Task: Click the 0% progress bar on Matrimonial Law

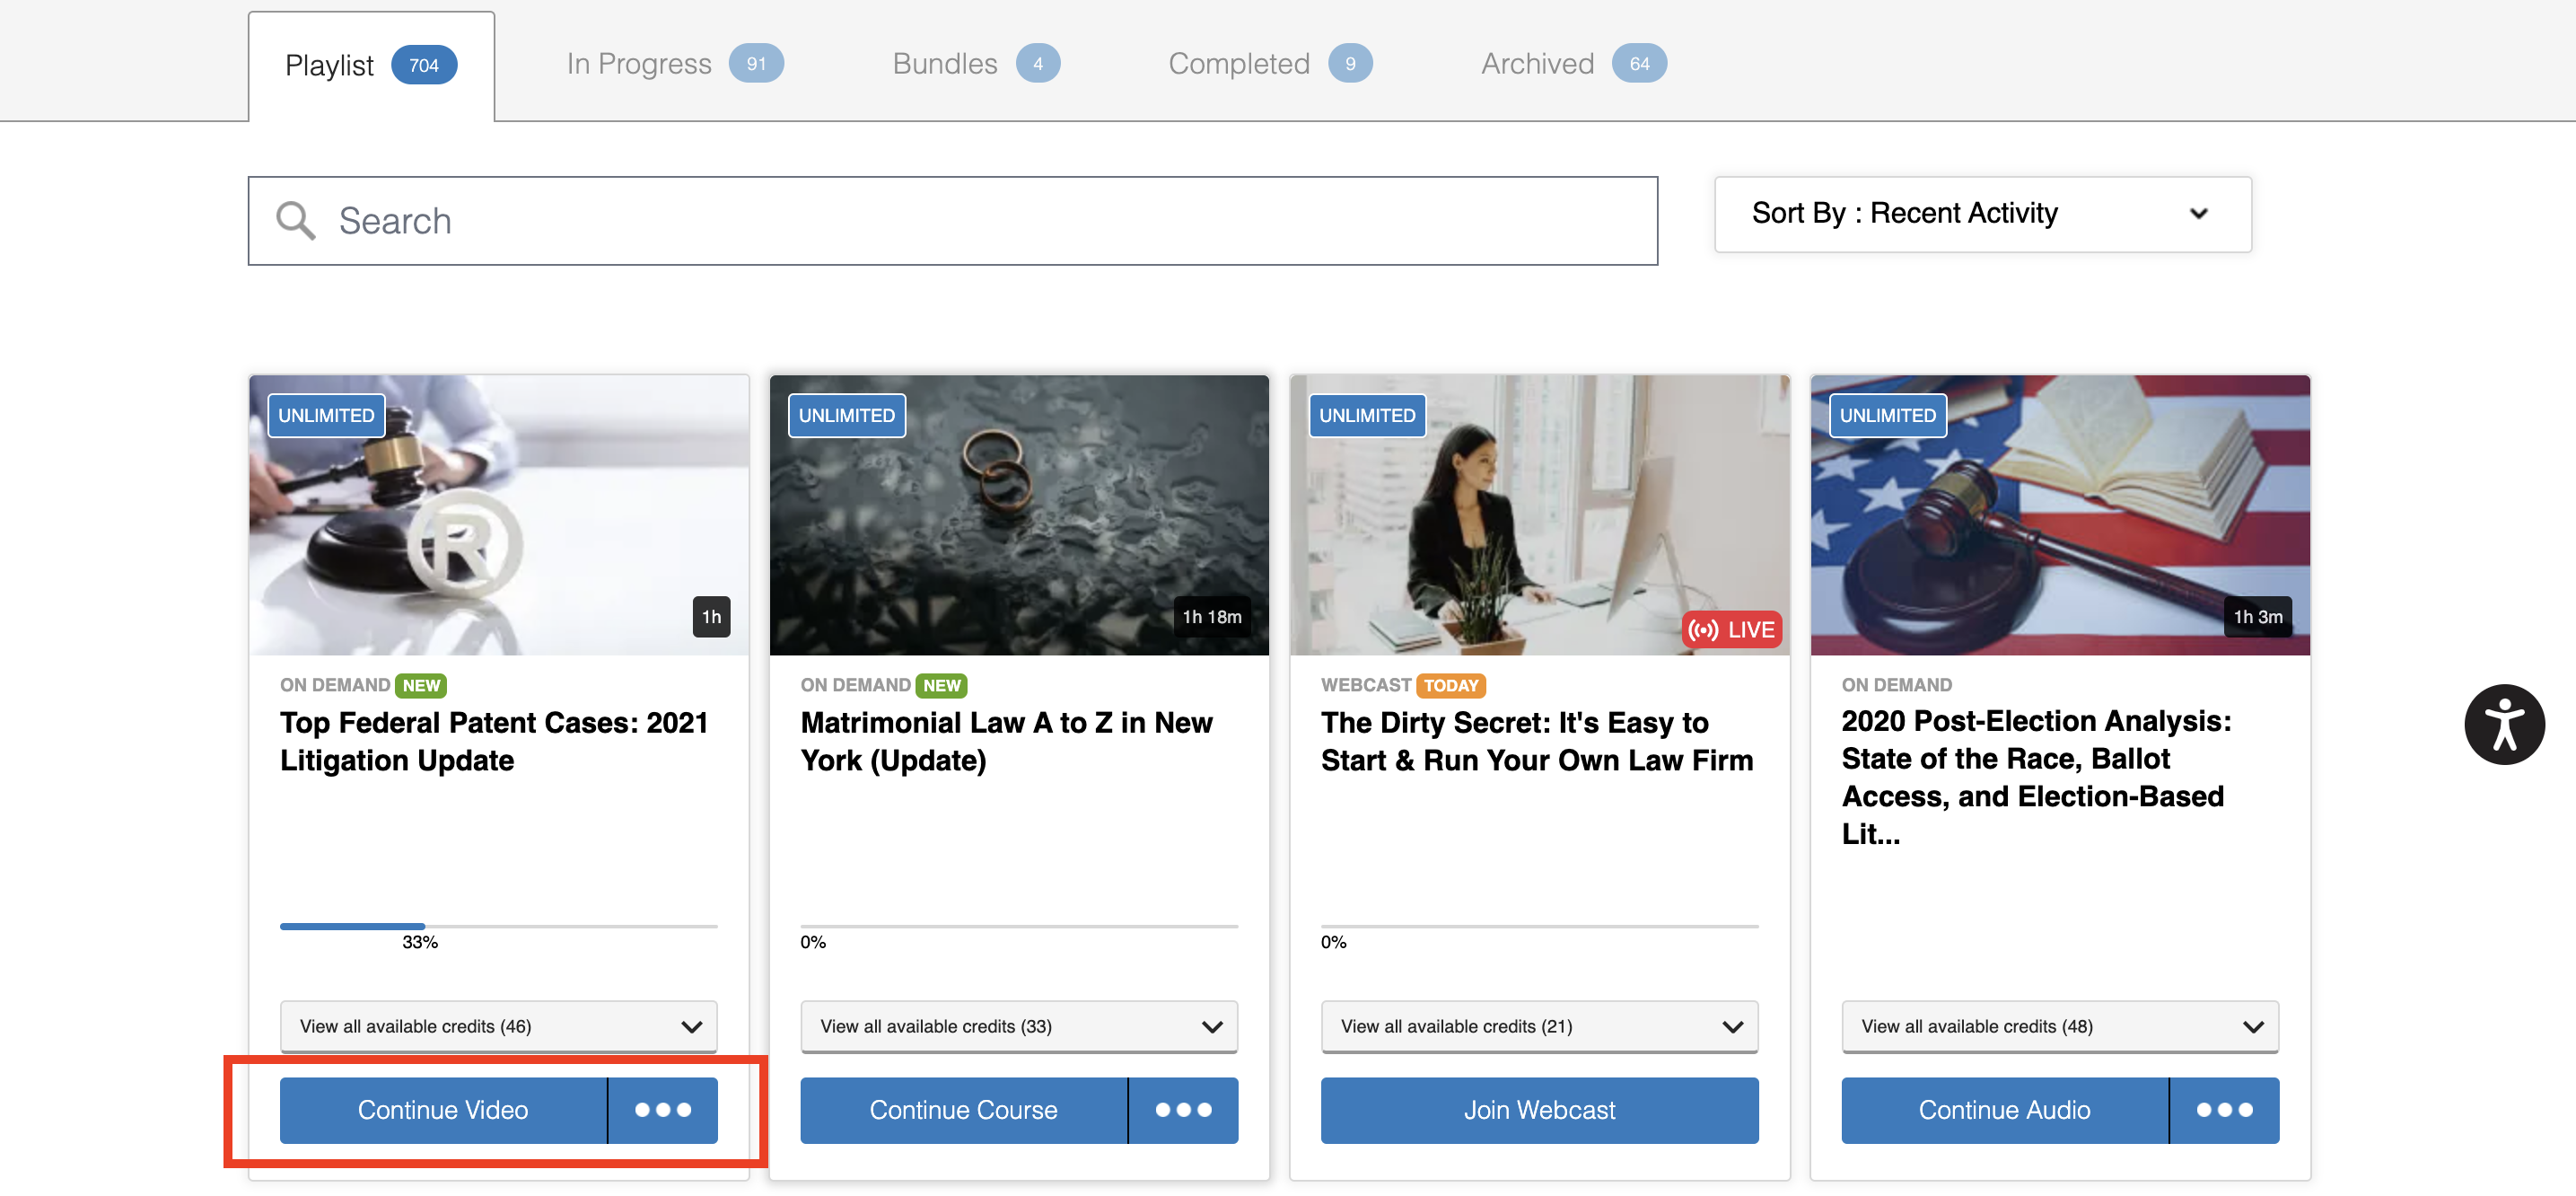Action: click(x=1019, y=926)
